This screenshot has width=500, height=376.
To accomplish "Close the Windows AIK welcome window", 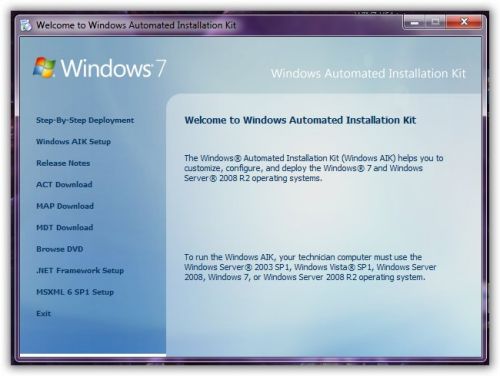I will tap(464, 22).
